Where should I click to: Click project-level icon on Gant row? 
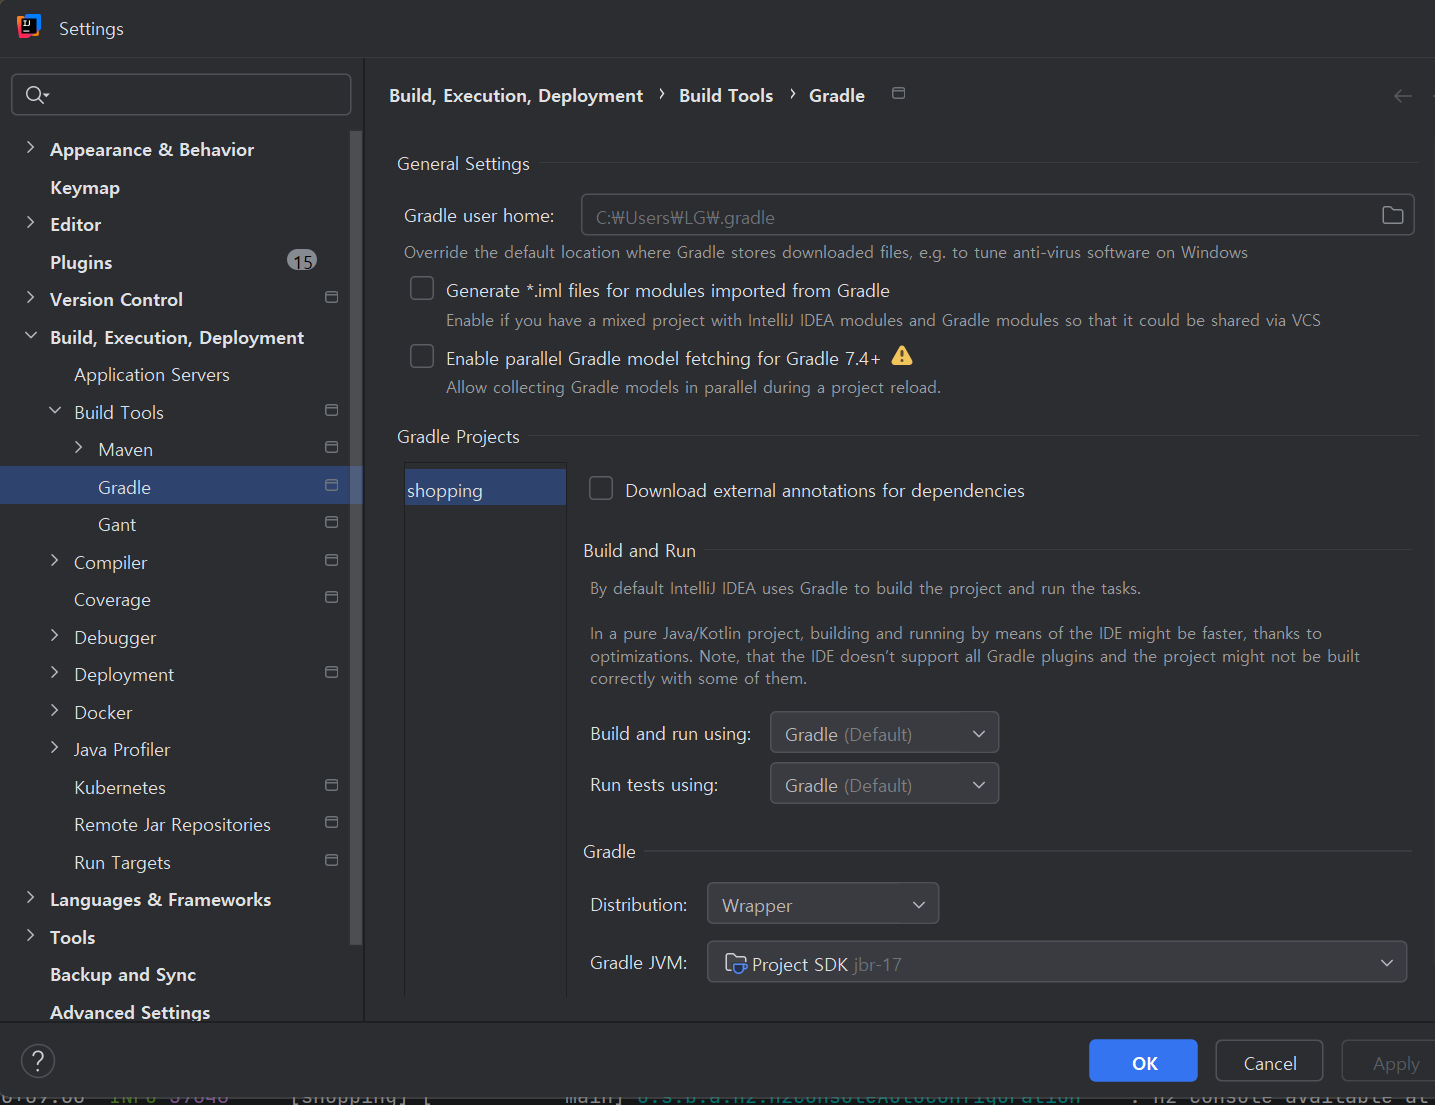[332, 522]
